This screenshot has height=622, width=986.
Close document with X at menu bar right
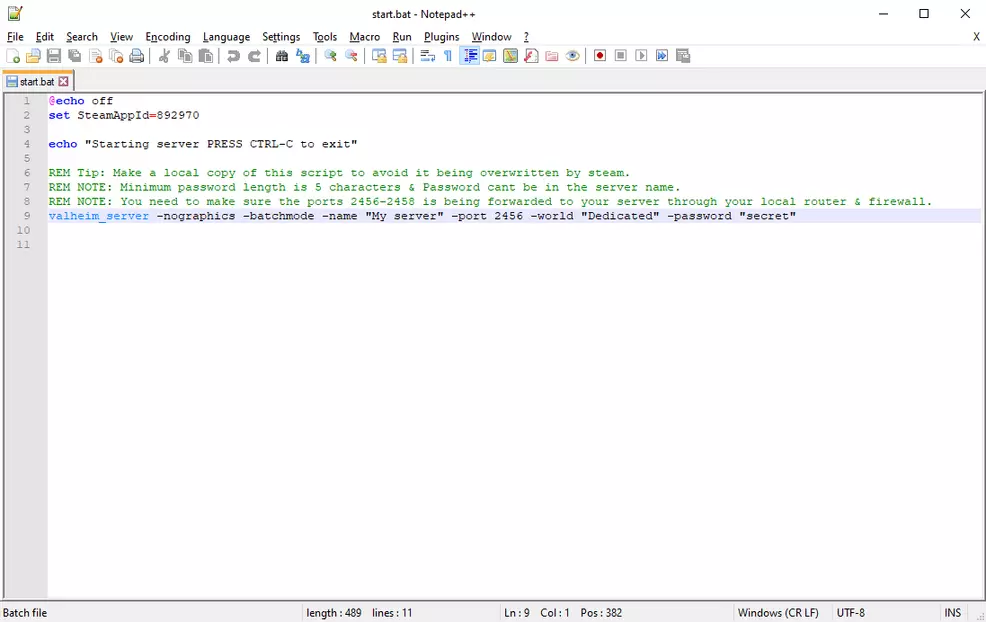click(x=977, y=36)
